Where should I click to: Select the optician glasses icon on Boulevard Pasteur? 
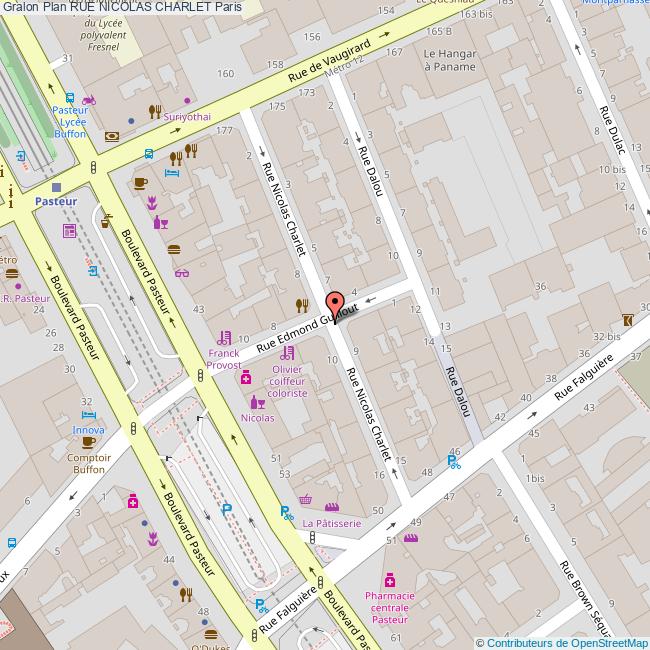pos(181,271)
